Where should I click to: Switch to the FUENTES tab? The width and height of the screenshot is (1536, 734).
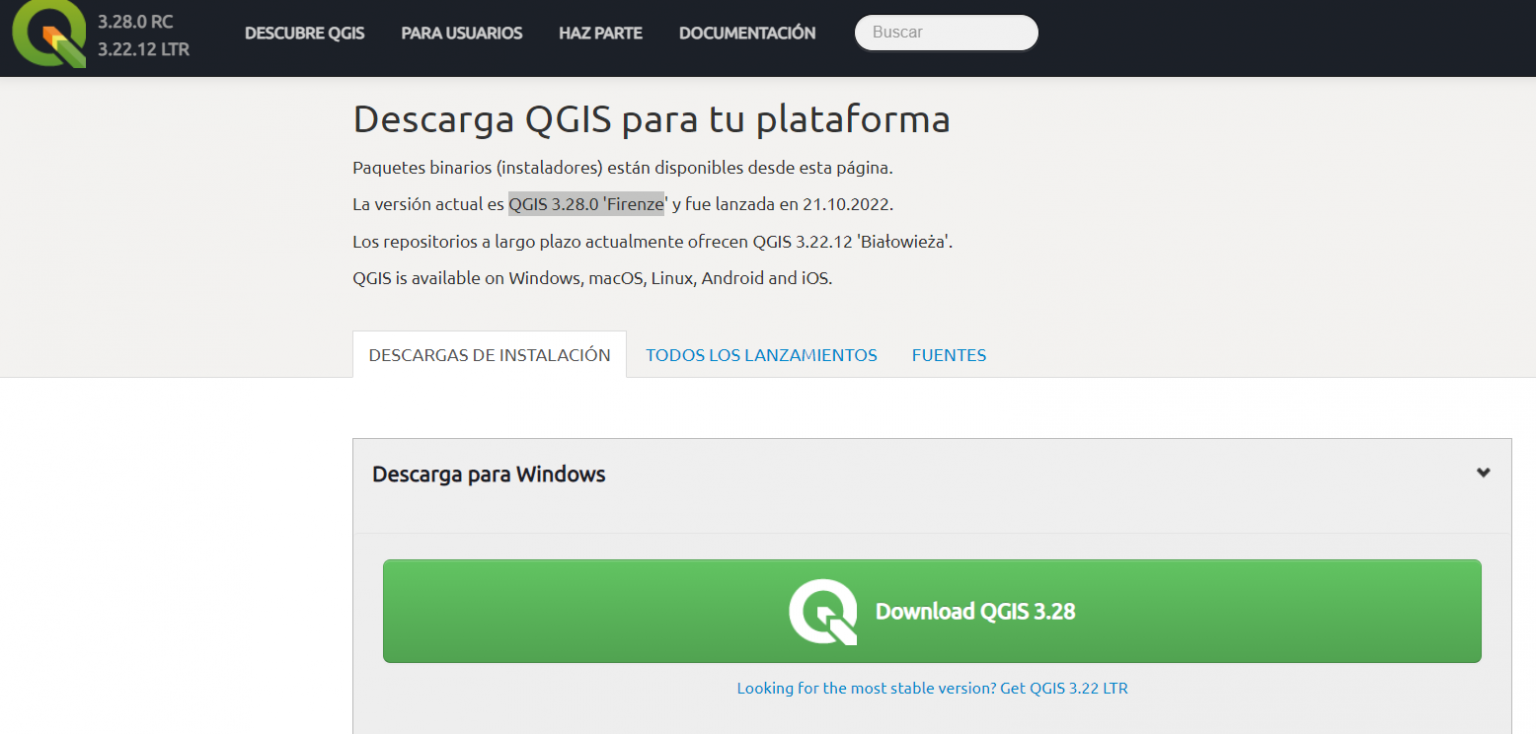(x=948, y=355)
